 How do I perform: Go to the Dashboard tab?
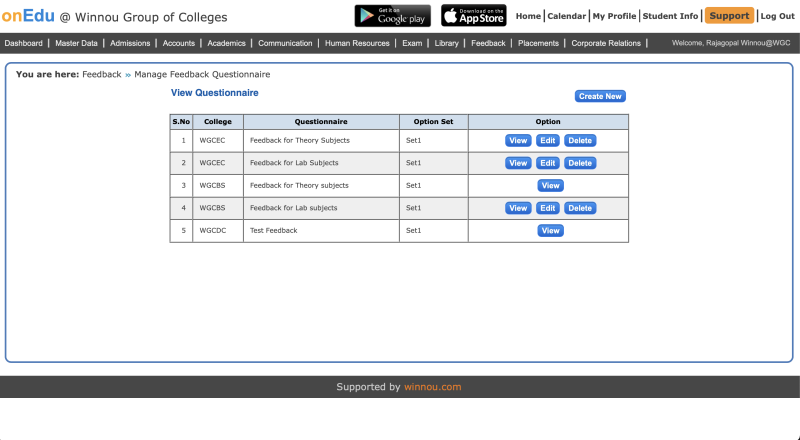click(24, 44)
